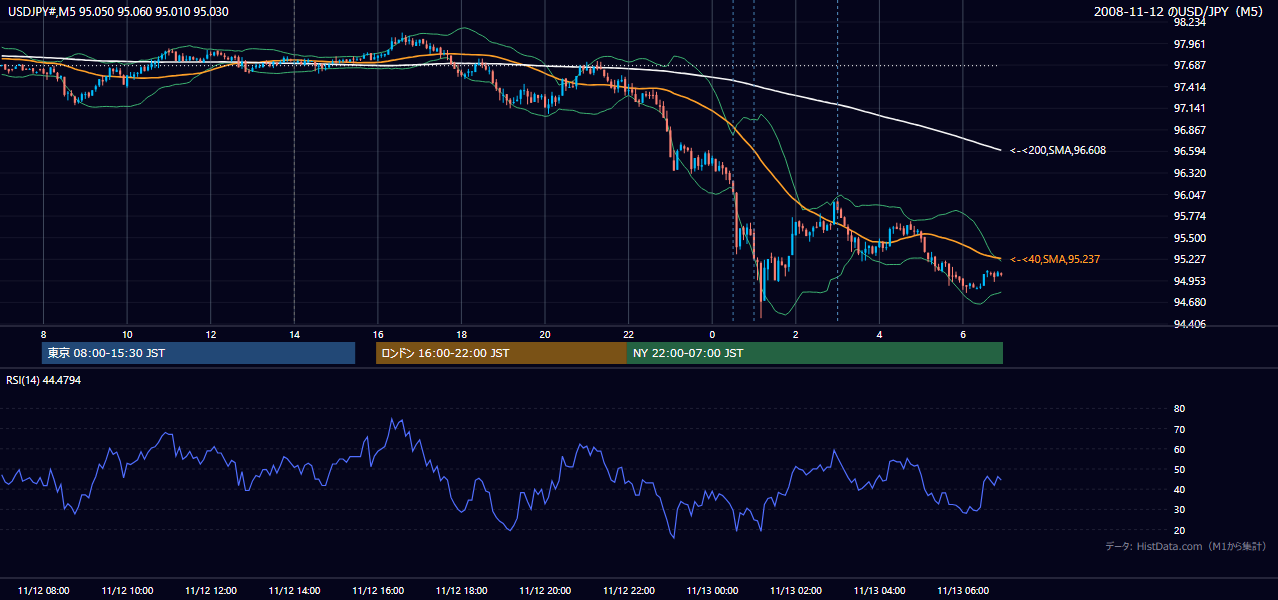1278x600 pixels.
Task: Click bottom time label 11/13 04:00
Action: [x=879, y=591]
